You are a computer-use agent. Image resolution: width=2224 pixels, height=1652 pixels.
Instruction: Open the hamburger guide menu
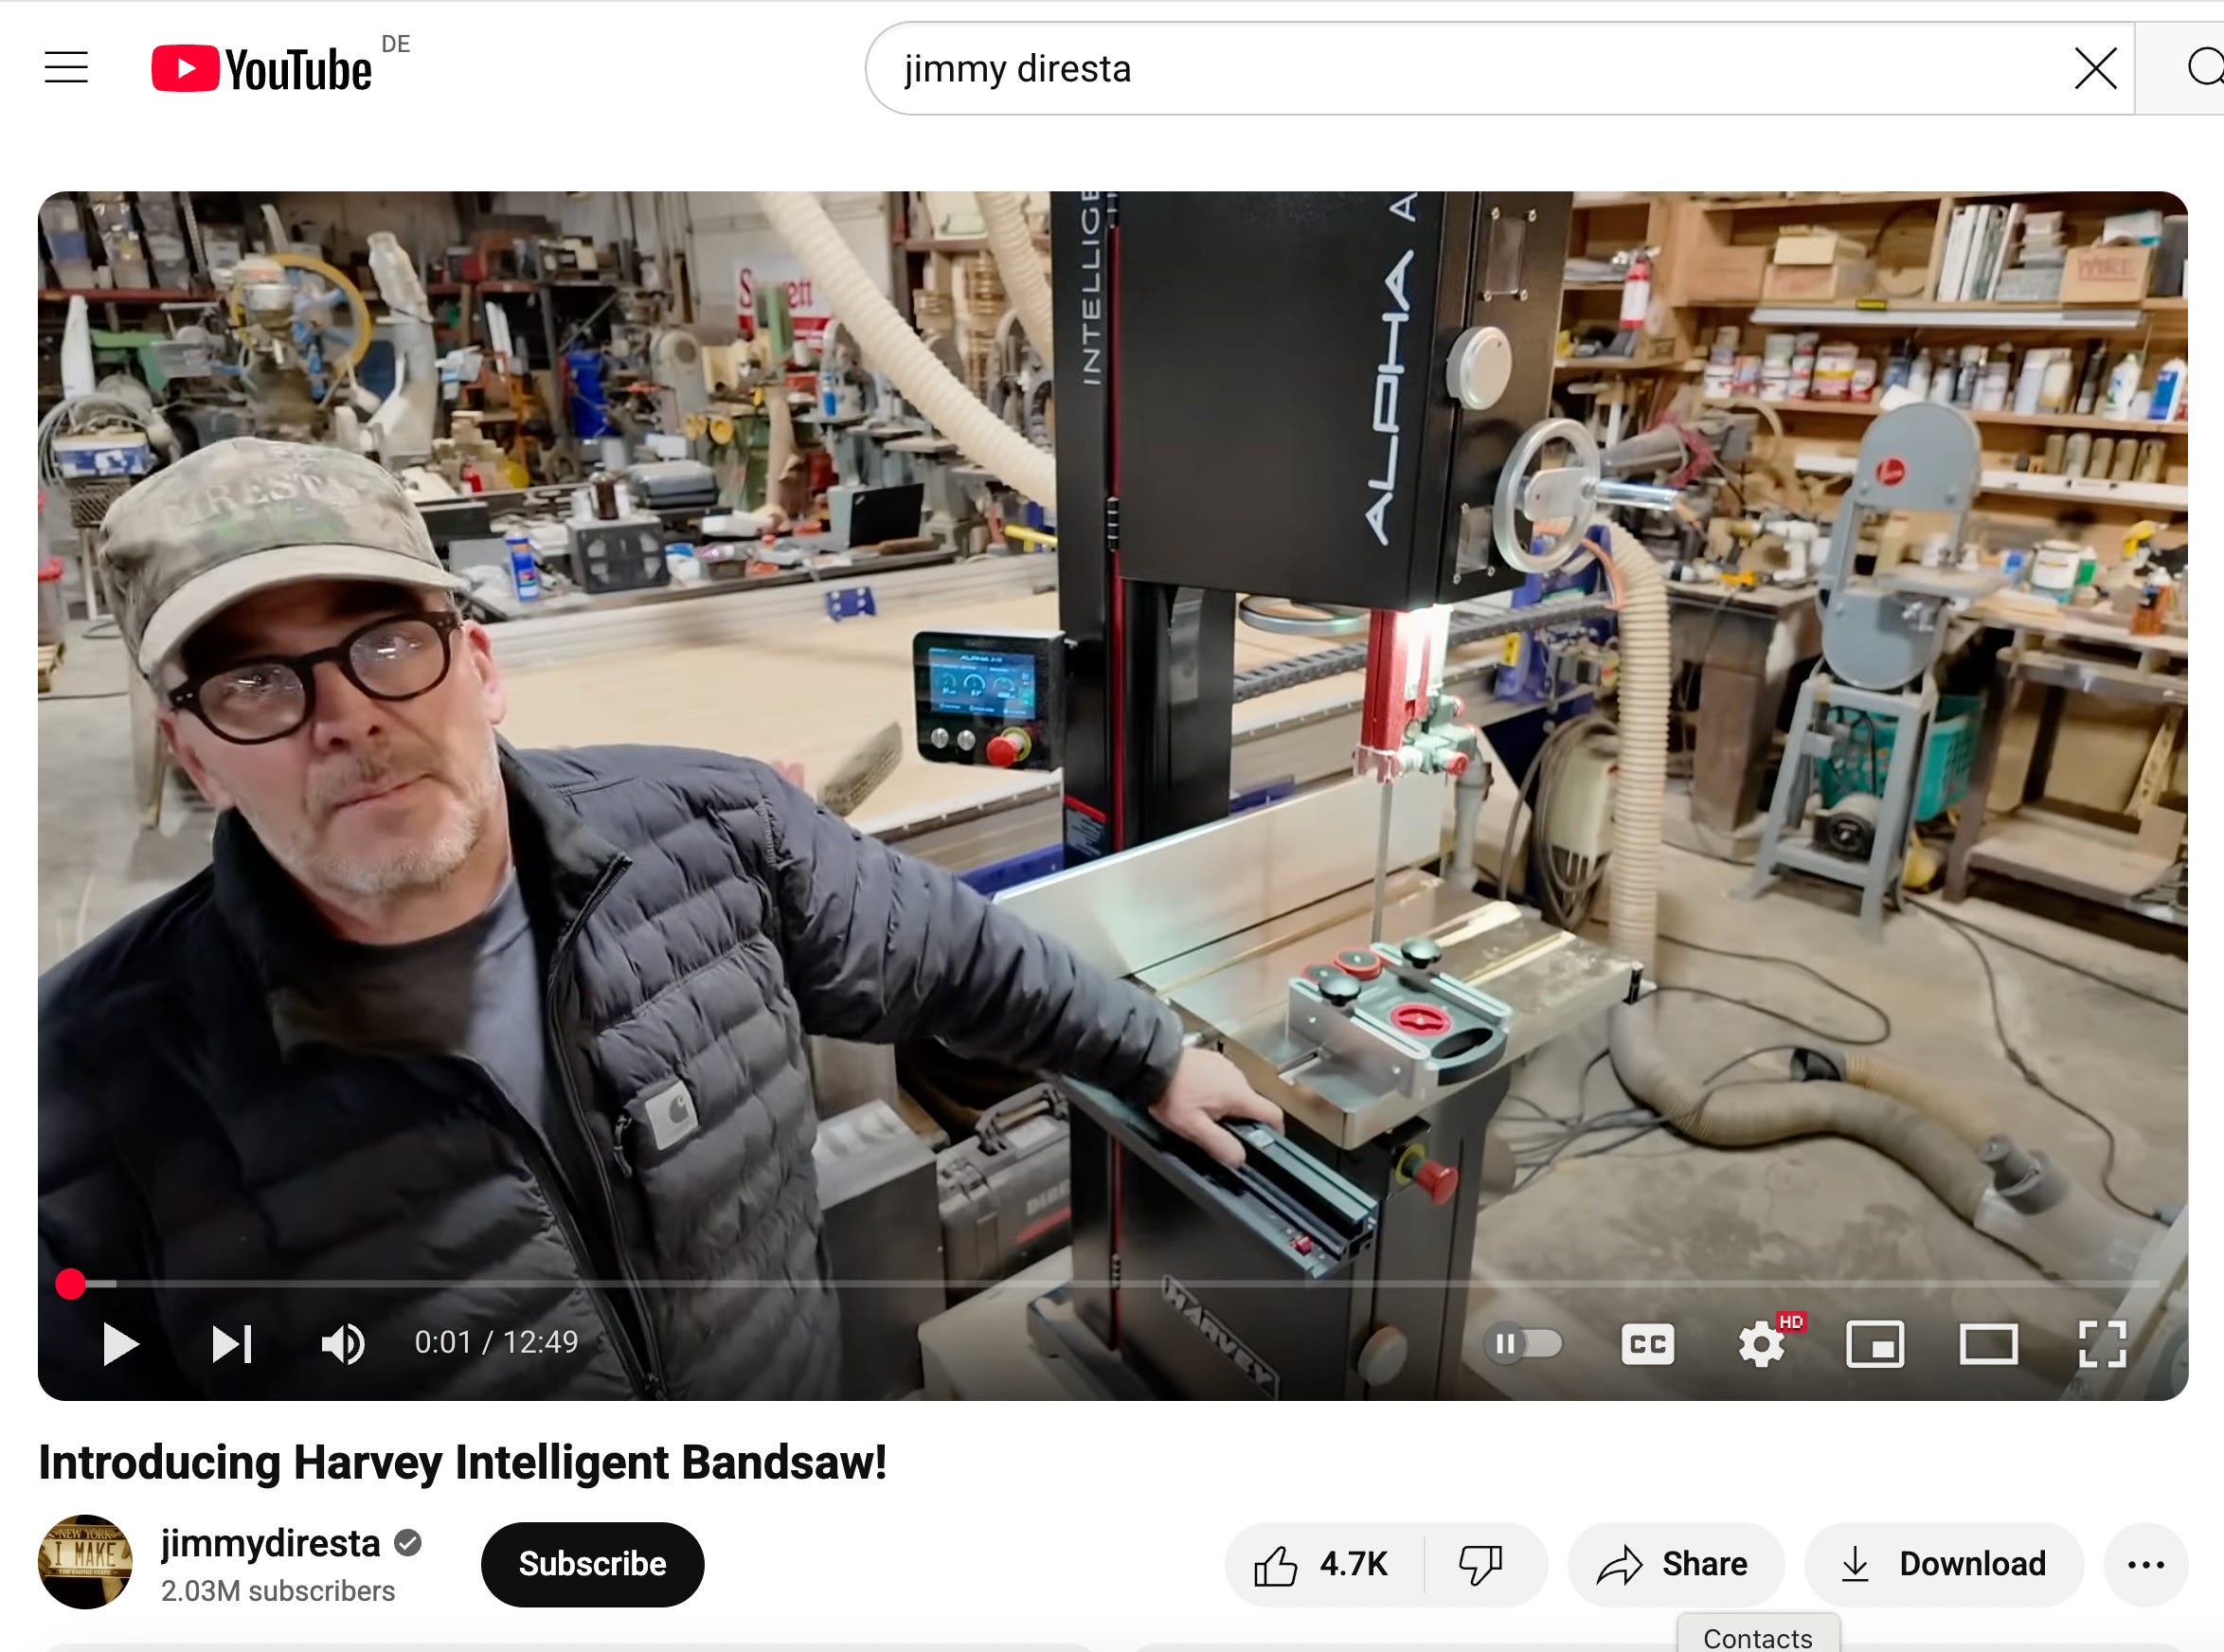[66, 68]
